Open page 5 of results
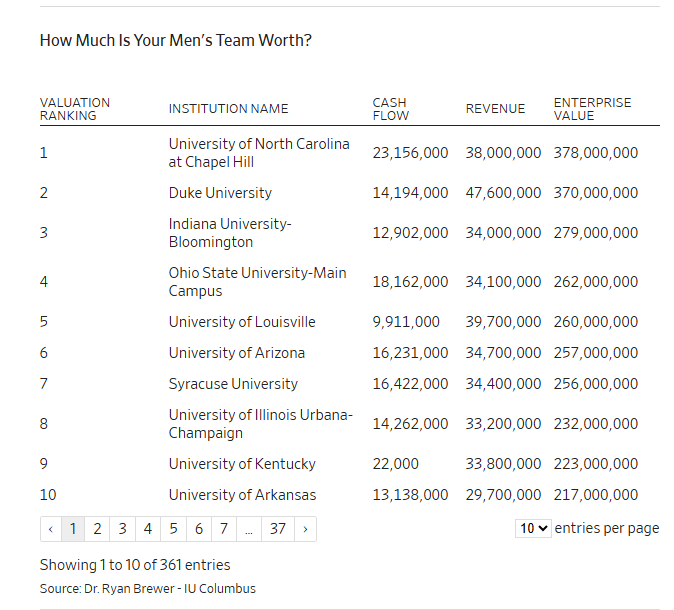The height and width of the screenshot is (610, 674). point(173,529)
